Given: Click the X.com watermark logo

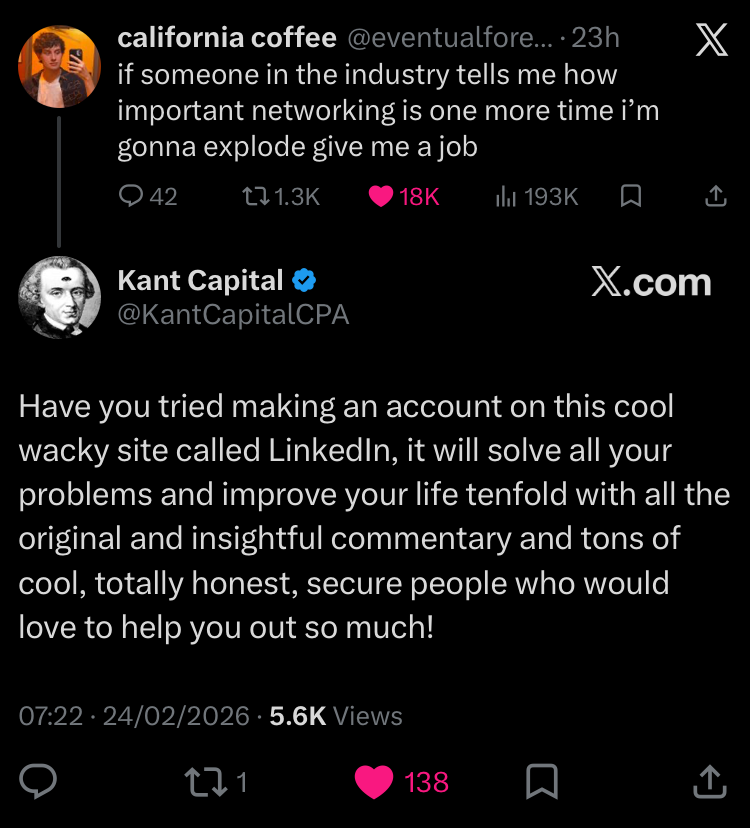Looking at the screenshot, I should (x=651, y=283).
